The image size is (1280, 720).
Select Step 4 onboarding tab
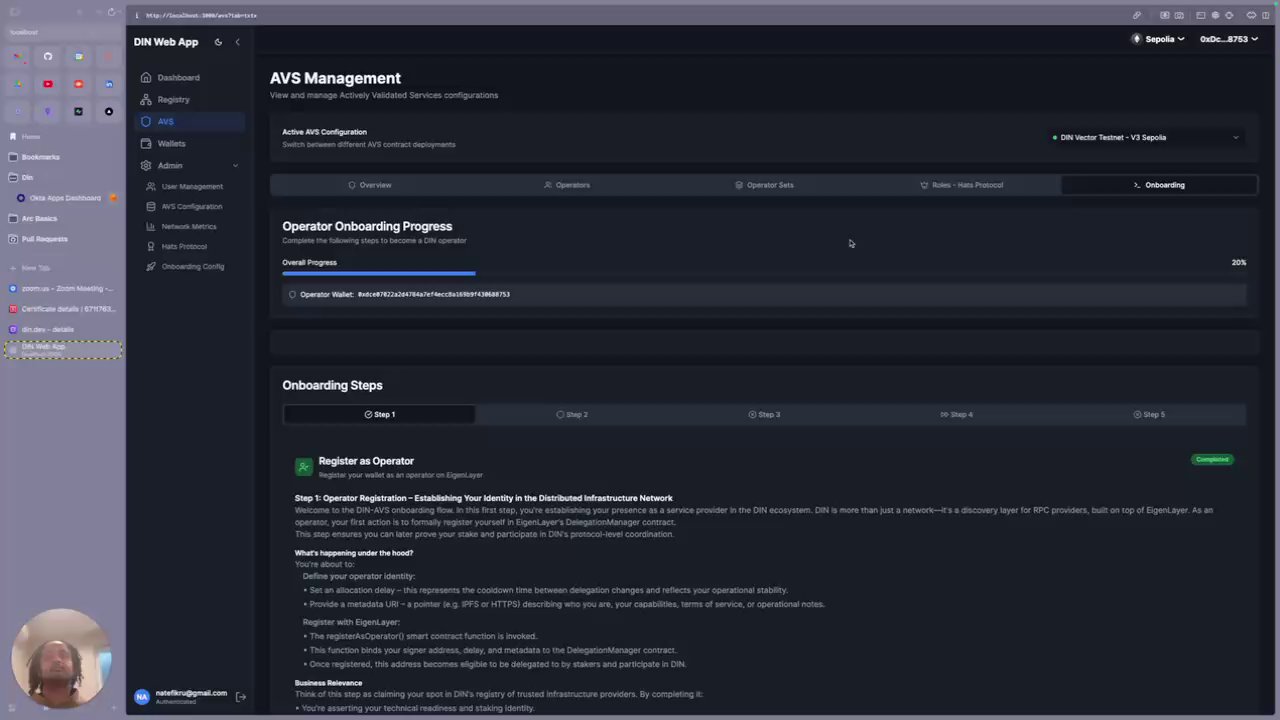point(957,414)
